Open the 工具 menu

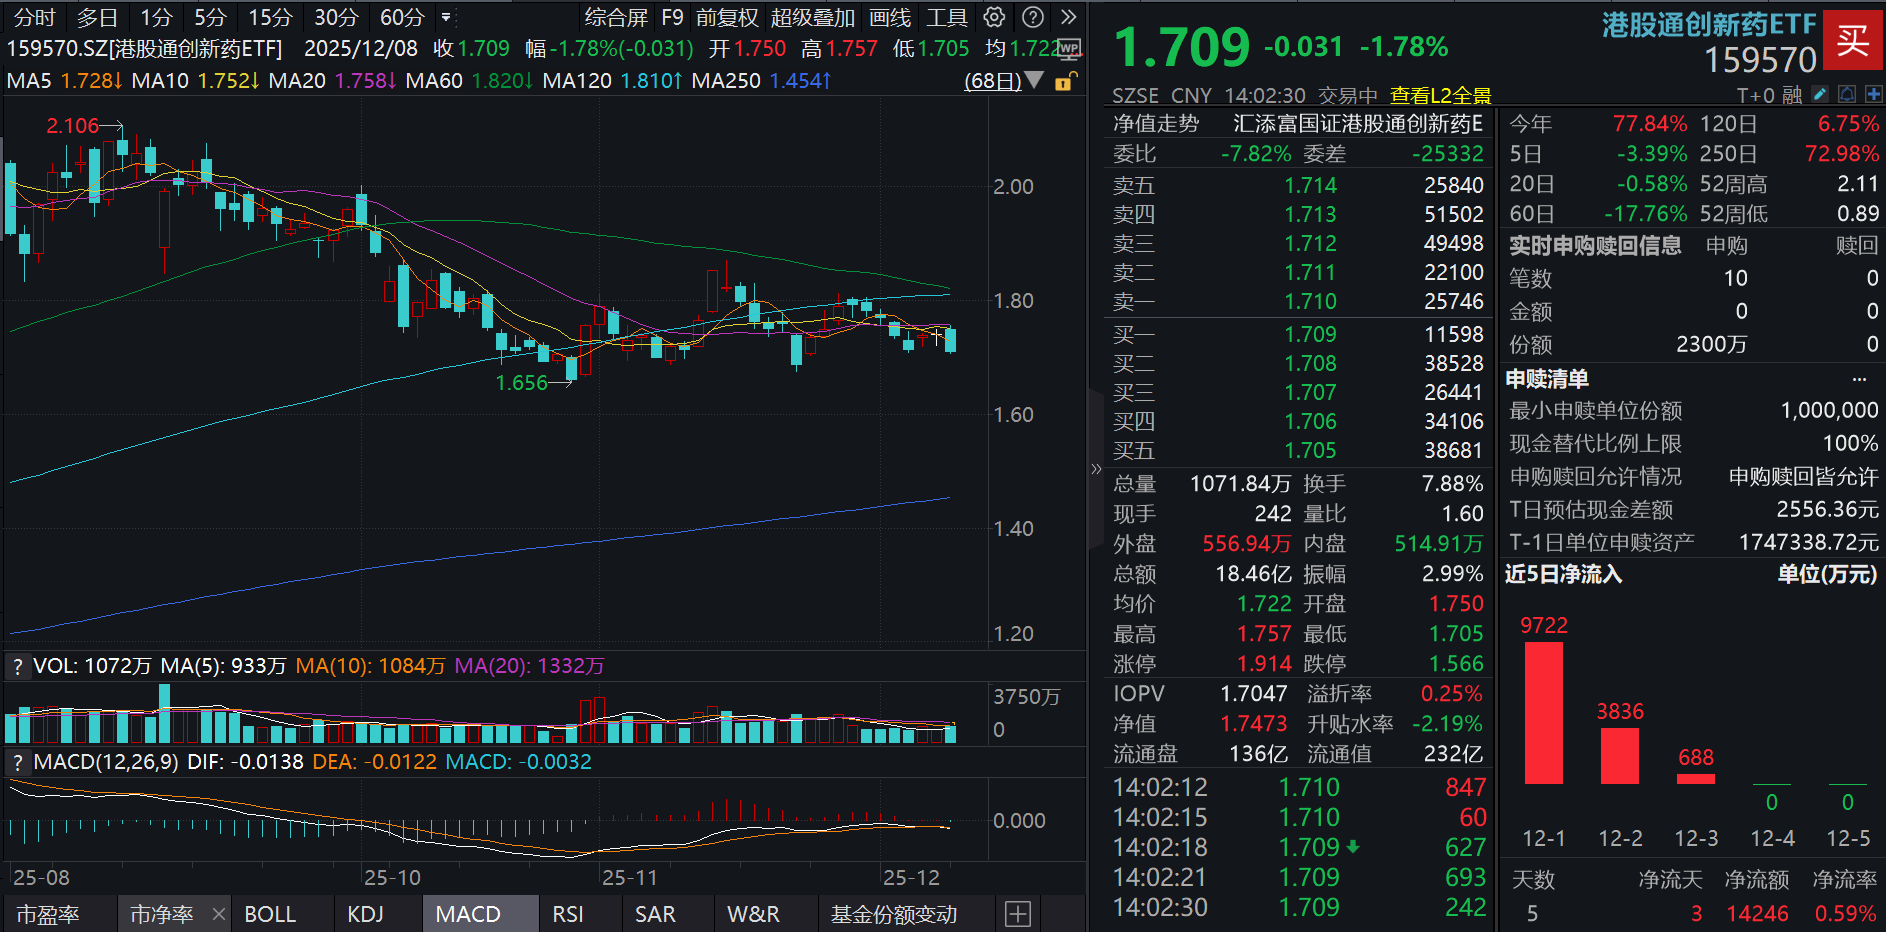pos(946,16)
